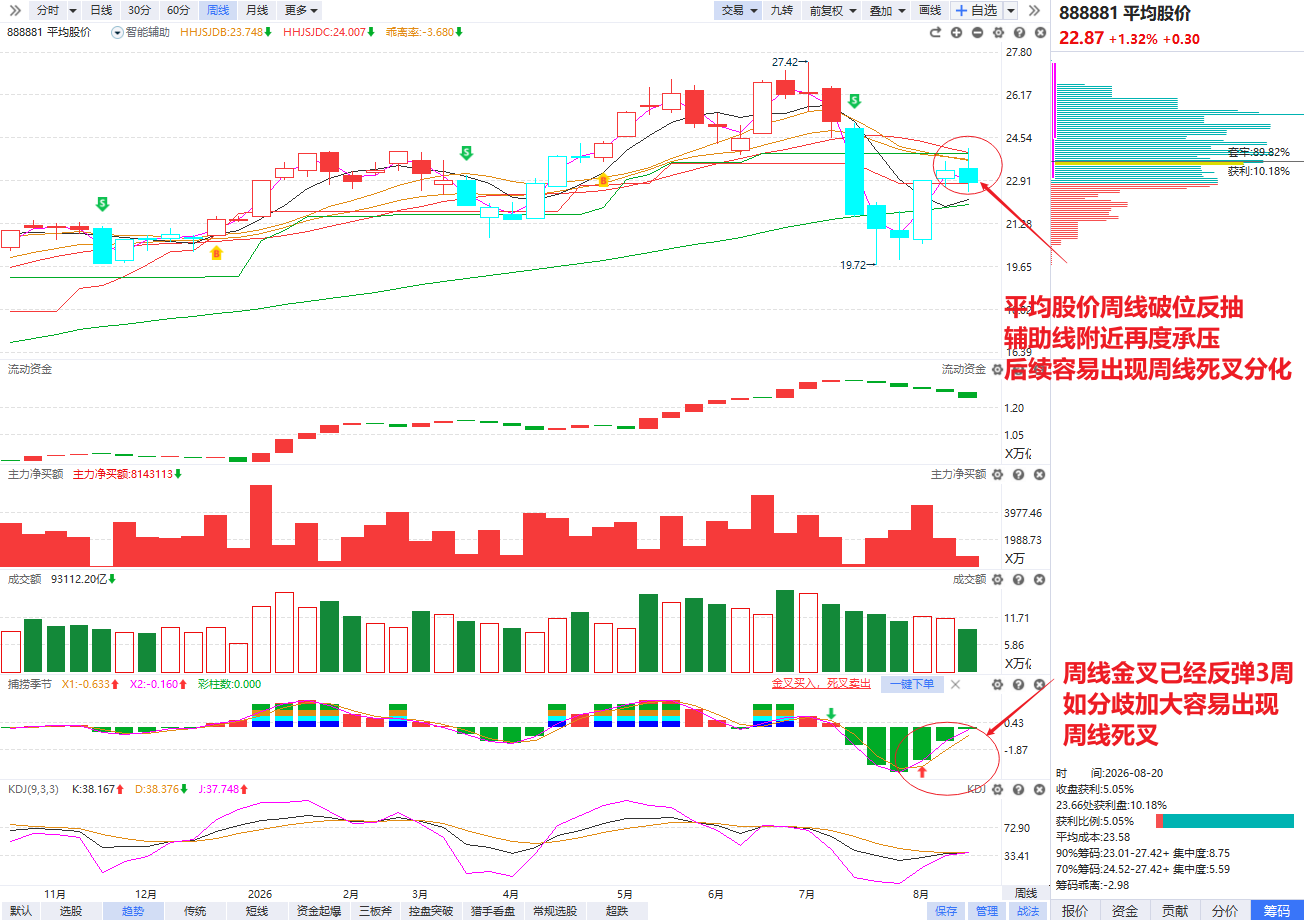Open 主力净买额 panel settings gear
Viewport: 1304px width, 920px height.
996,474
